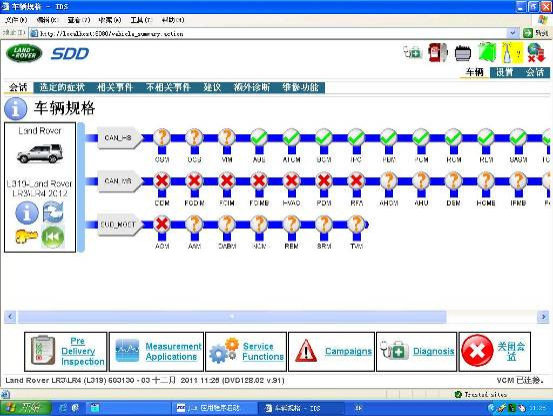The image size is (553, 416).
Task: Click the Windows Start button
Action: click(x=25, y=408)
